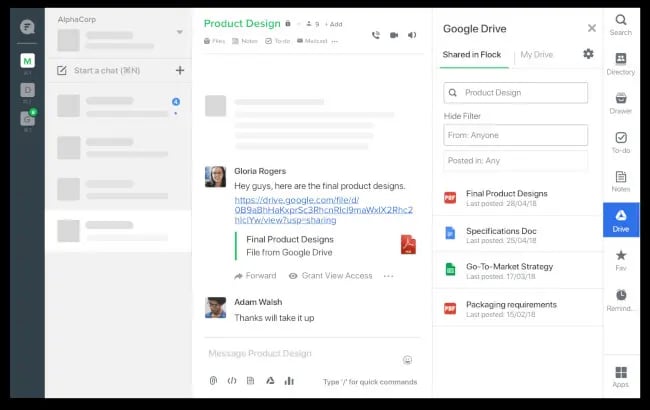The image size is (650, 410).
Task: Open the Google Drive link in Gloria's message
Action: pos(322,210)
